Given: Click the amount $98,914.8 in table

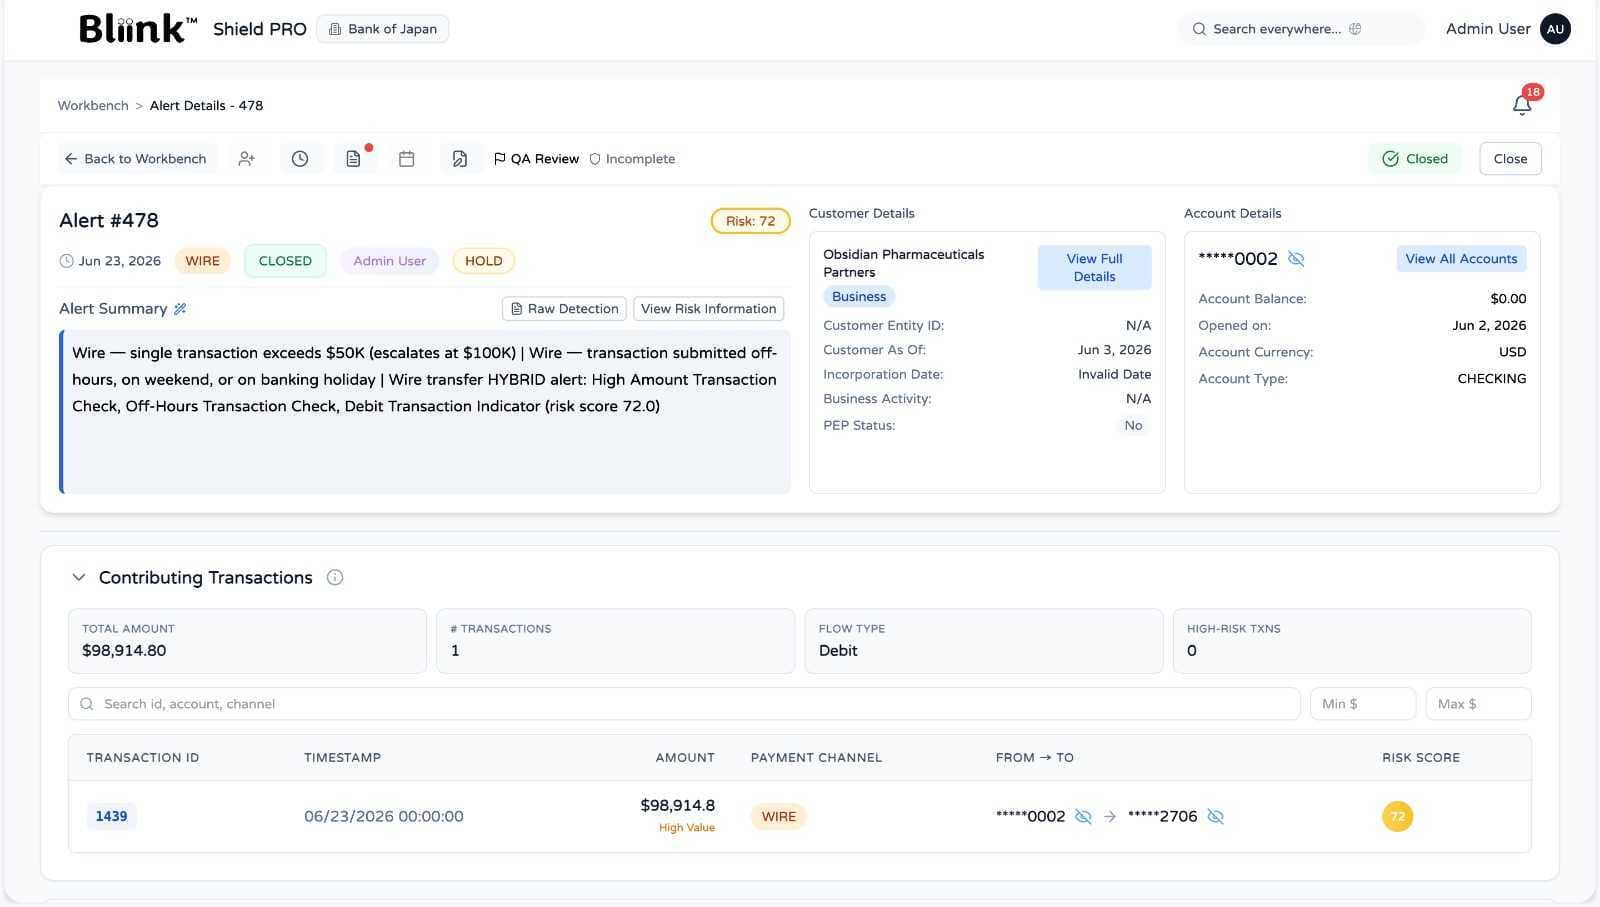Looking at the screenshot, I should [677, 805].
